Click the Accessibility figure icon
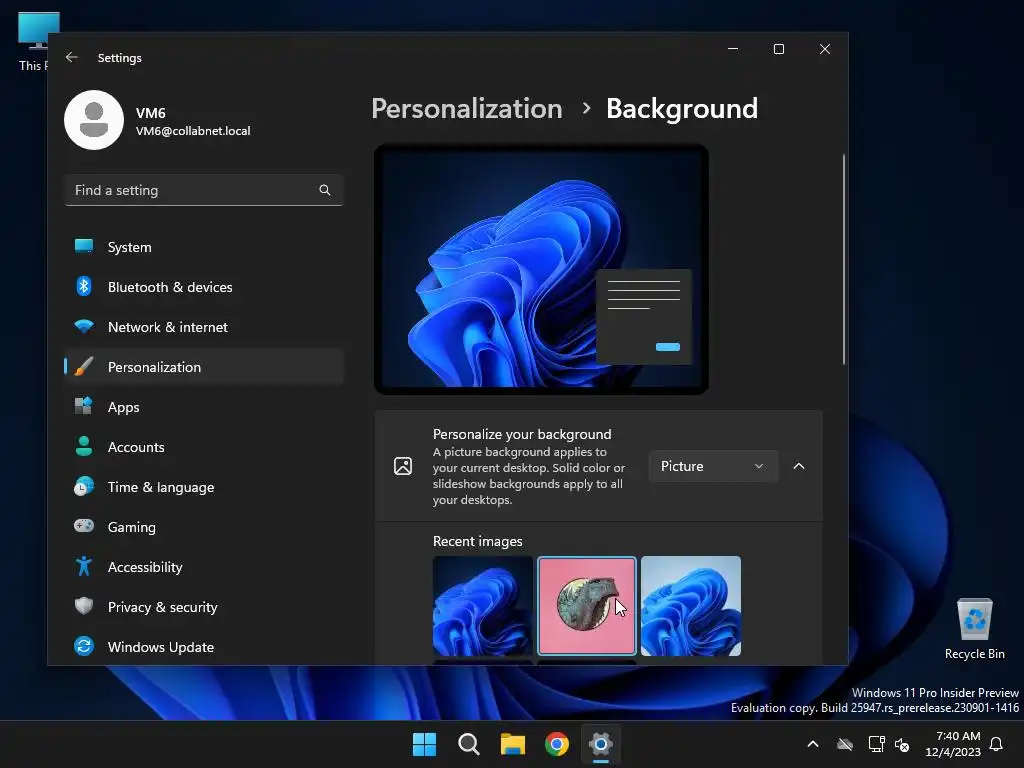The width and height of the screenshot is (1024, 768). (x=84, y=566)
